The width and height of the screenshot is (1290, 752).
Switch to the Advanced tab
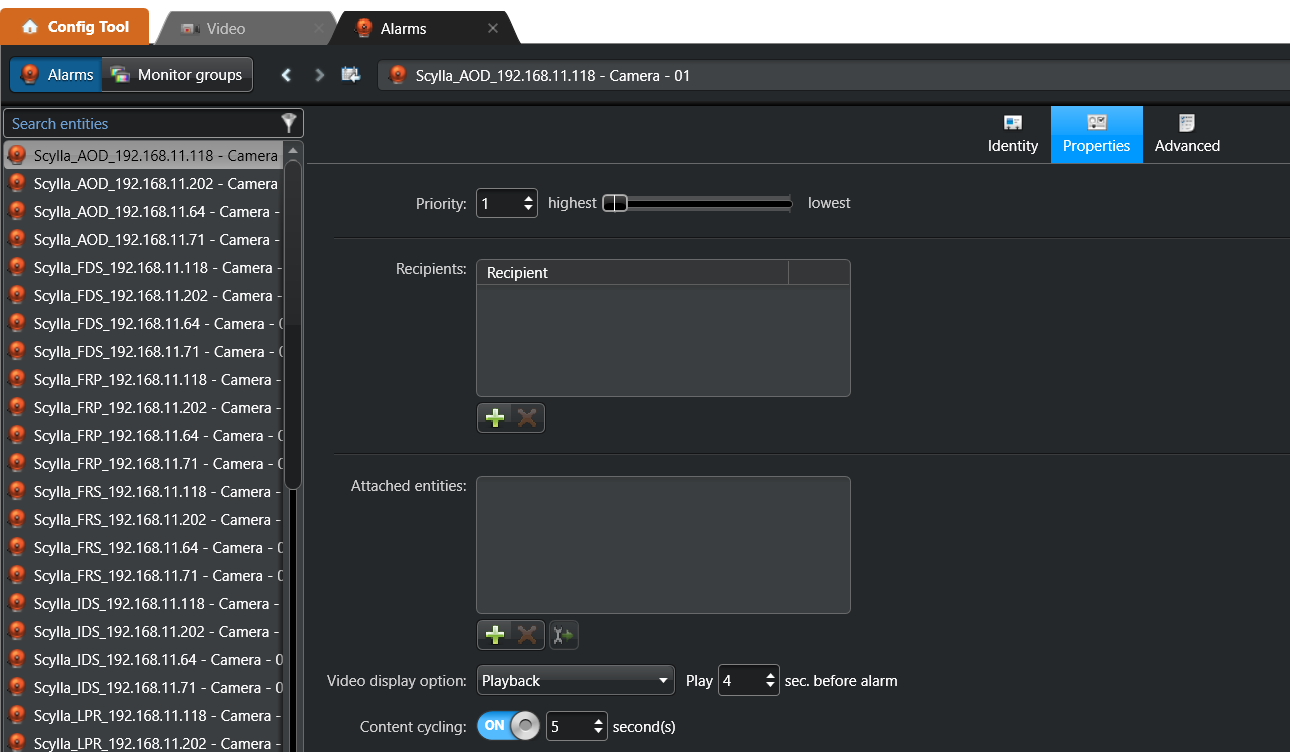coord(1187,134)
